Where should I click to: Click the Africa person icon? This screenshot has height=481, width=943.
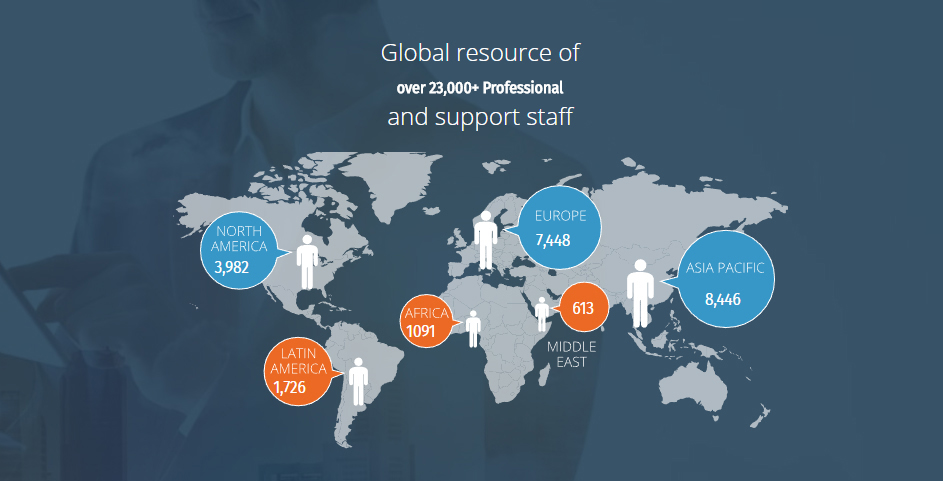[473, 329]
